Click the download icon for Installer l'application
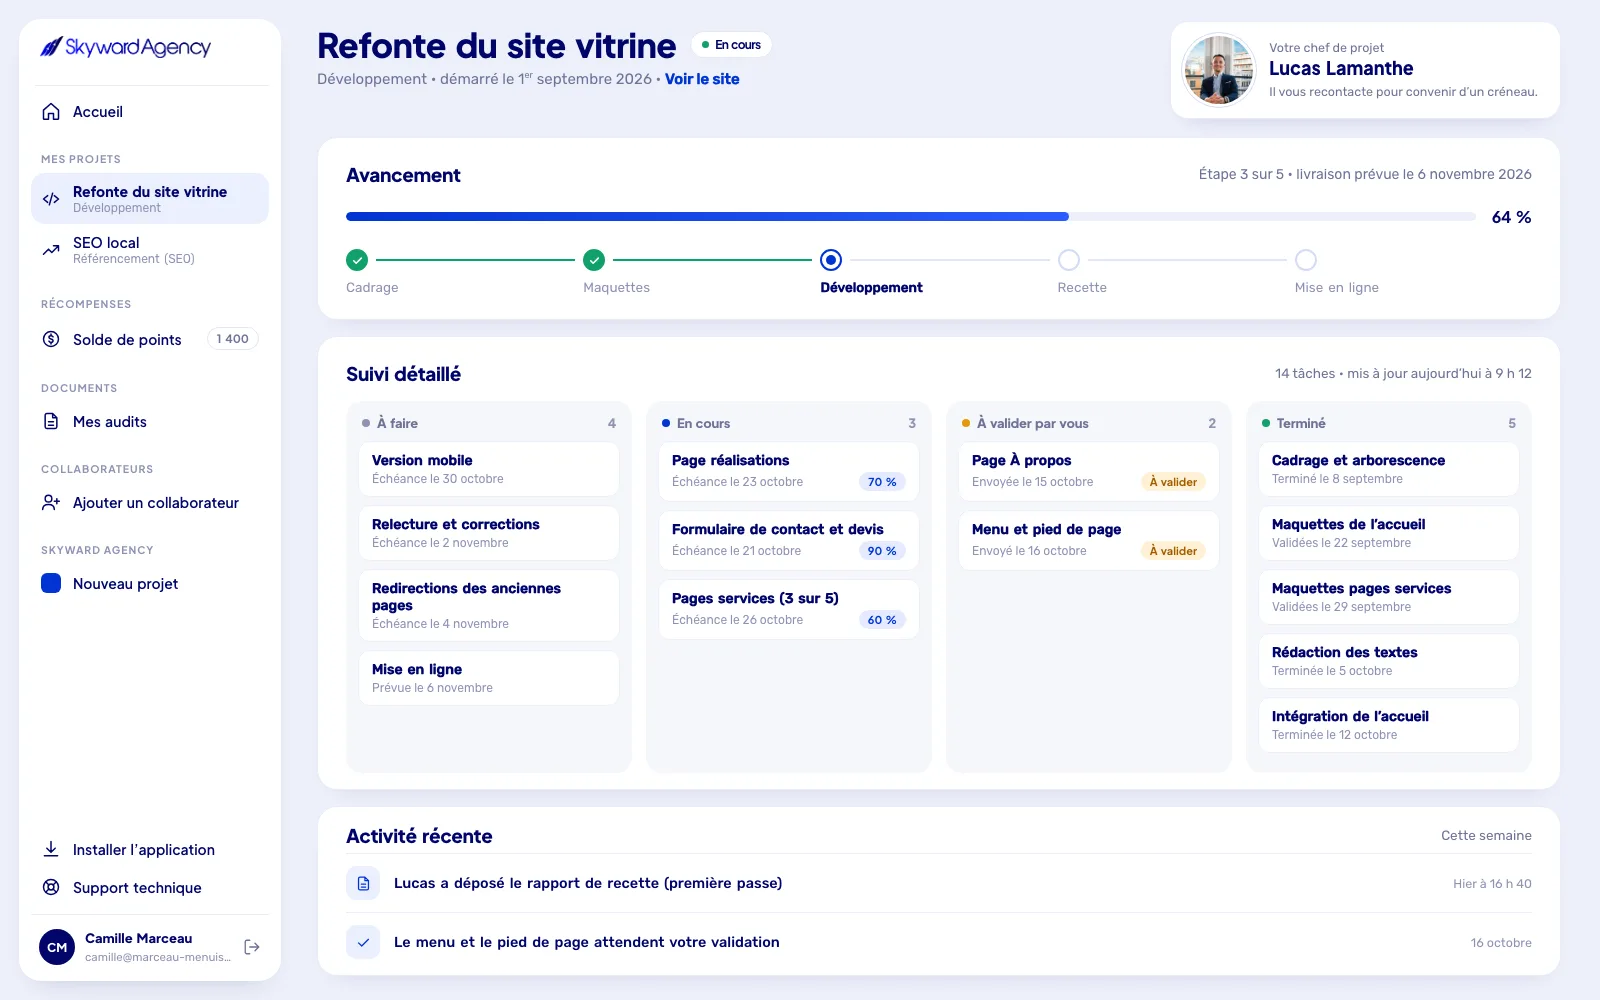This screenshot has width=1600, height=1000. click(x=51, y=849)
